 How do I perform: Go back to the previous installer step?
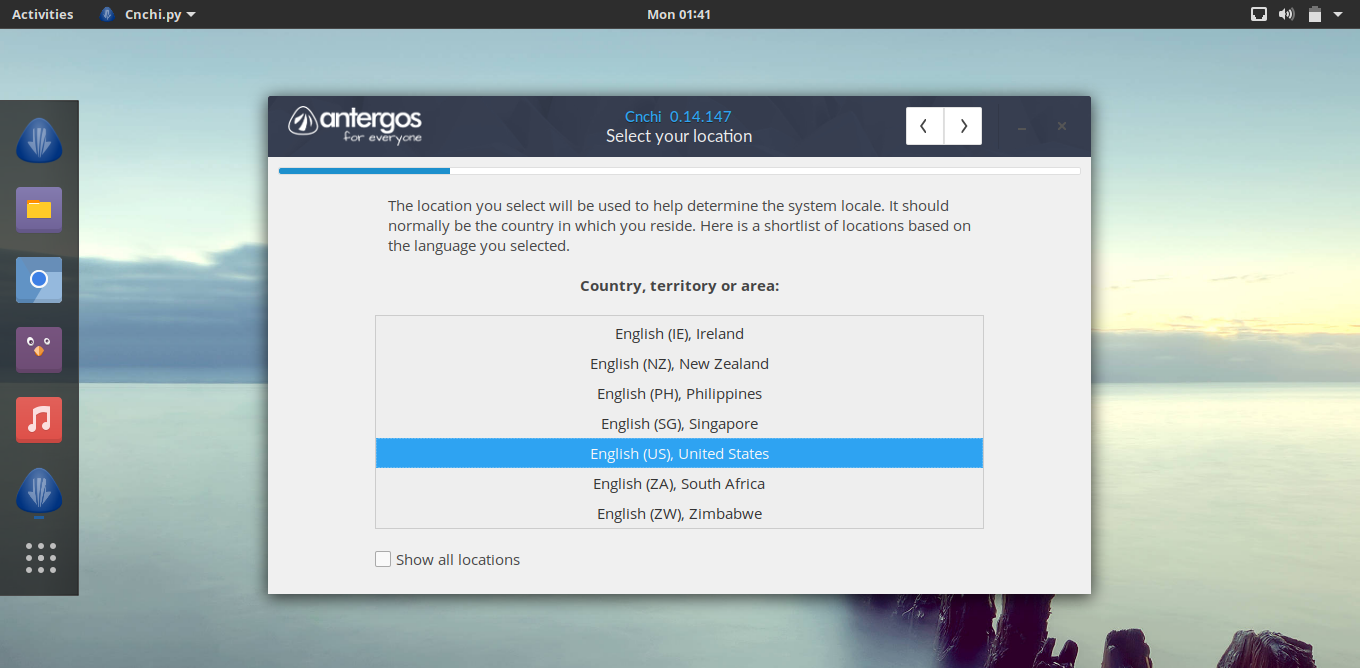pyautogui.click(x=925, y=126)
